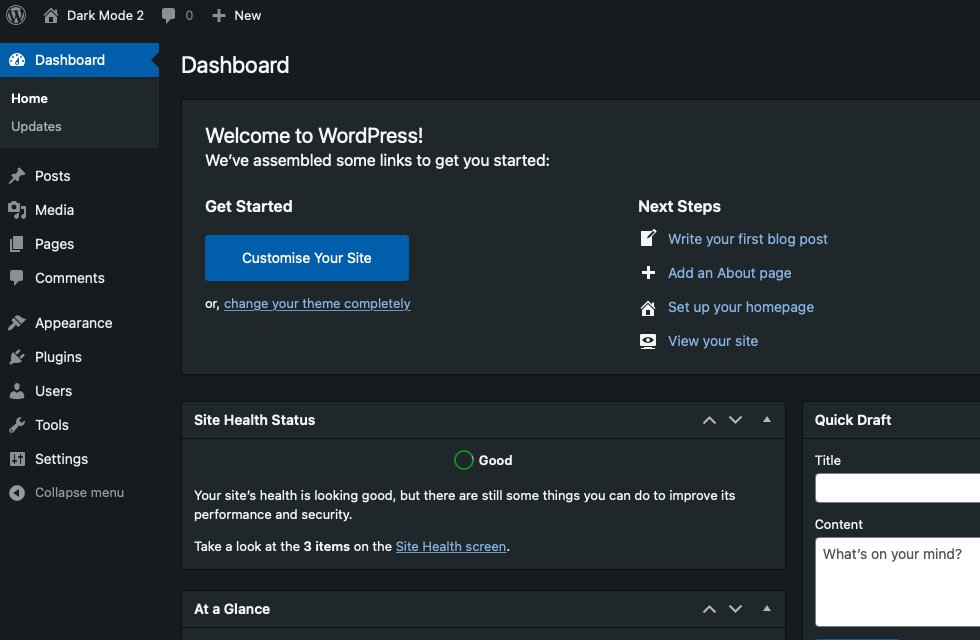Open the comments bubble icon in admin bar
The image size is (980, 640).
[x=168, y=16]
